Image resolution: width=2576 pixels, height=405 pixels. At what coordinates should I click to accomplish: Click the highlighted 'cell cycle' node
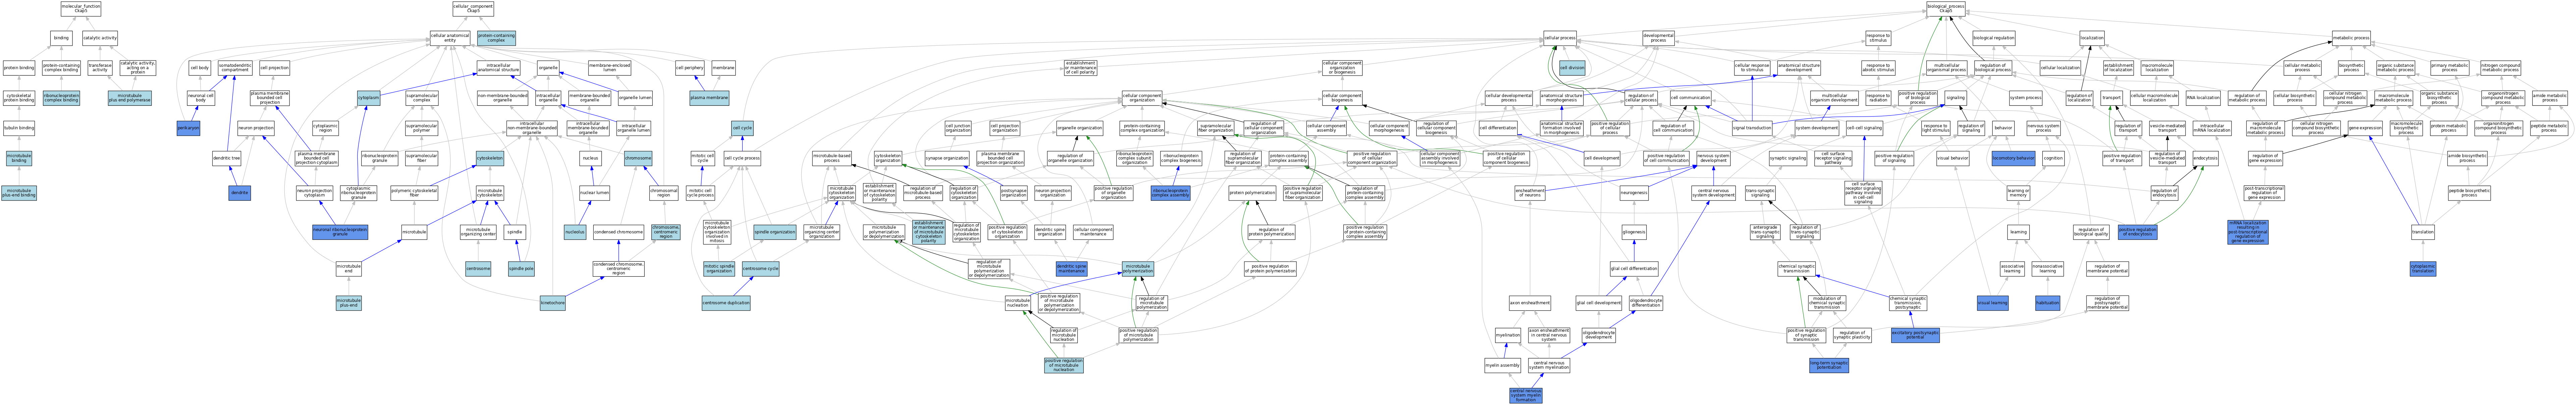[x=742, y=128]
